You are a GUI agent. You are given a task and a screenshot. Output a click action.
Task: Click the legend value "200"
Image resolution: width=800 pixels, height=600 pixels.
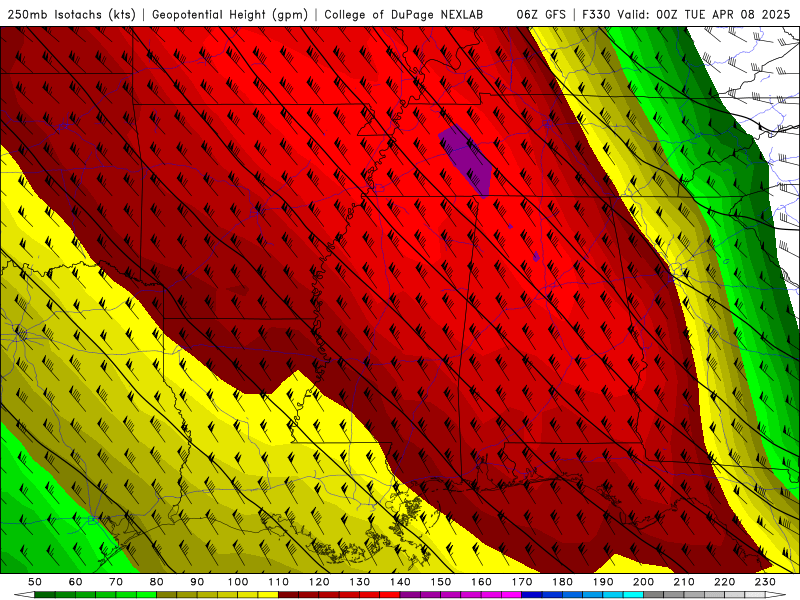[x=643, y=582]
